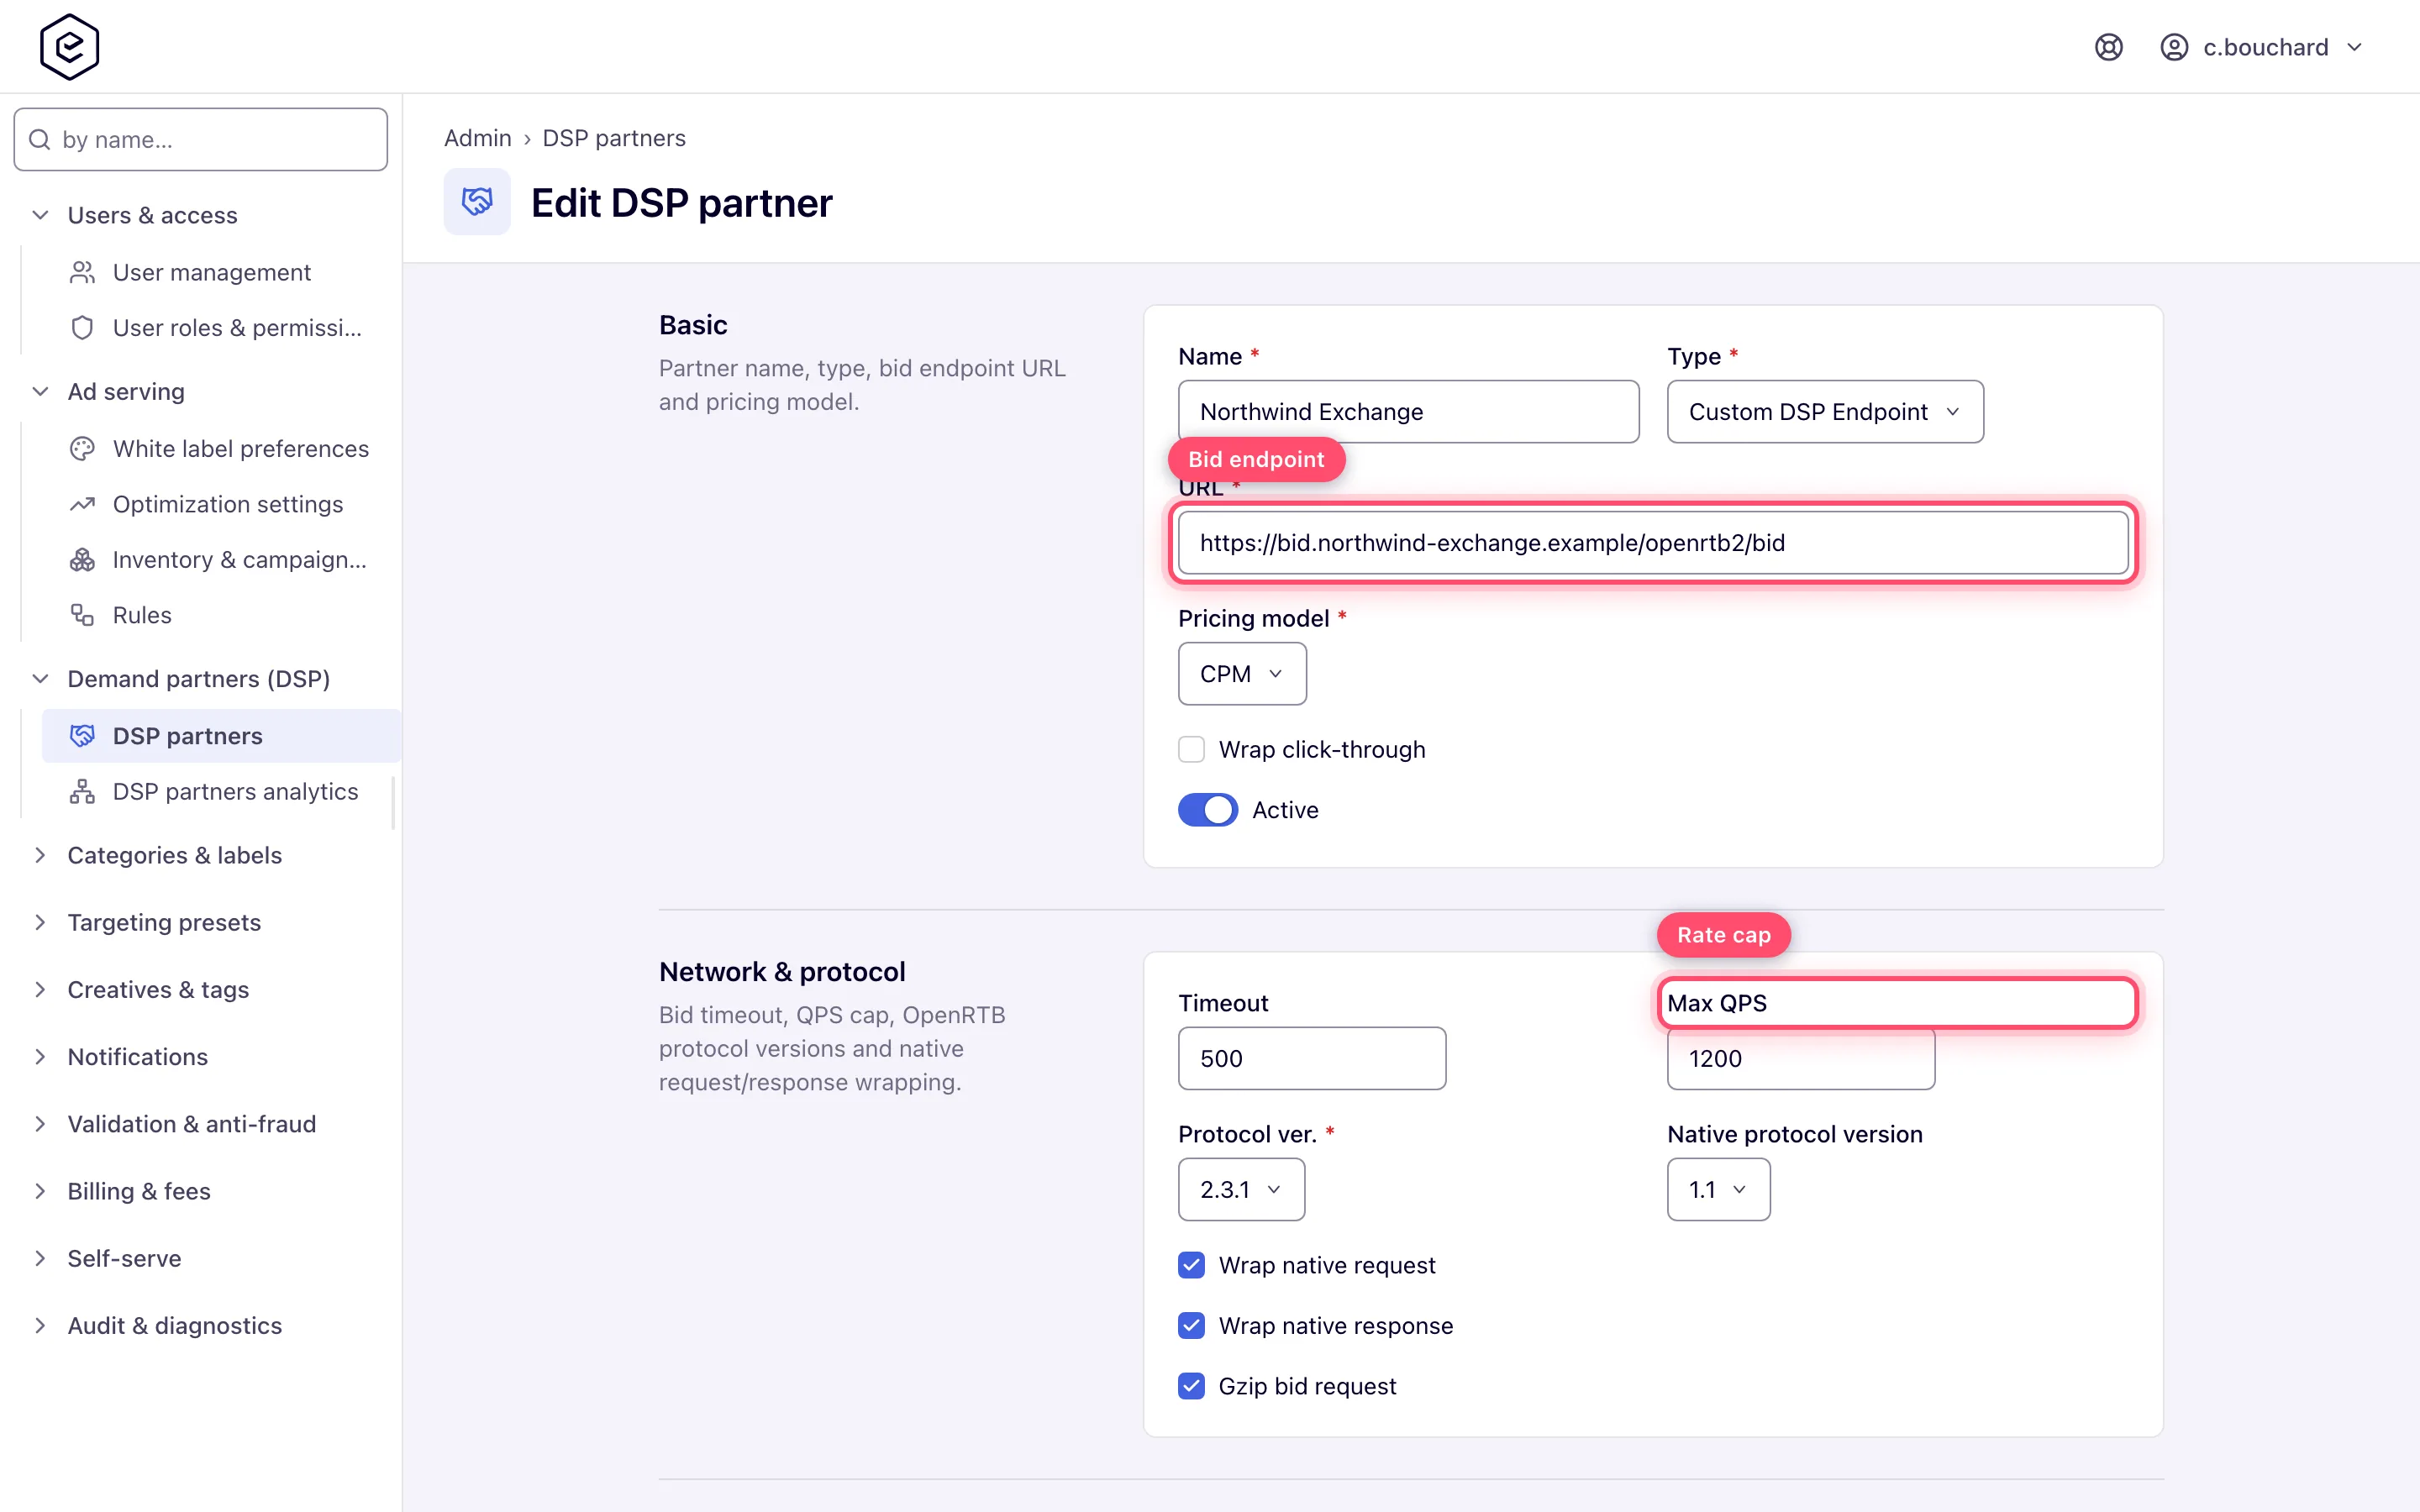Expand Billing & fees section
This screenshot has width=2420, height=1512.
pos(40,1191)
